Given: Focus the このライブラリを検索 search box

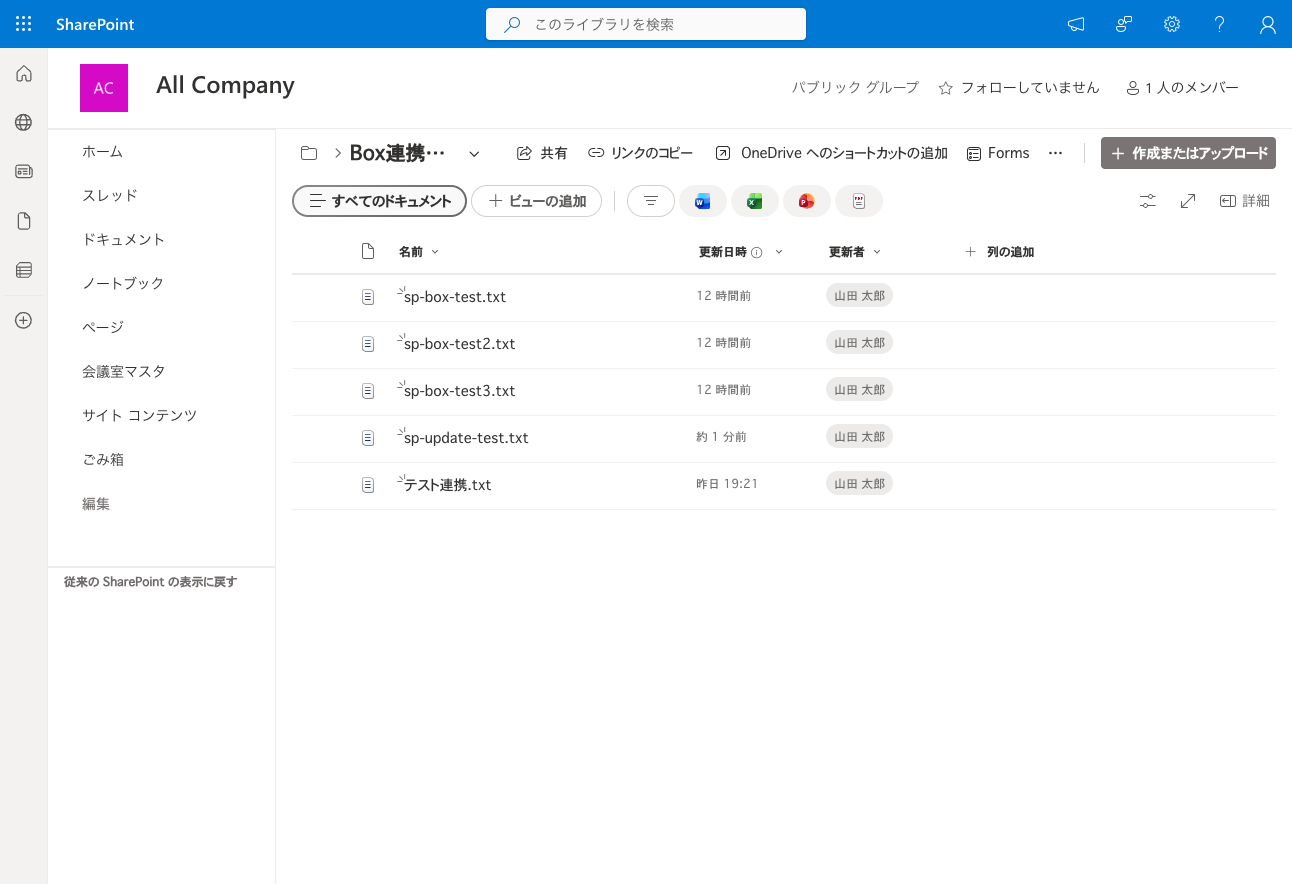Looking at the screenshot, I should (x=646, y=24).
